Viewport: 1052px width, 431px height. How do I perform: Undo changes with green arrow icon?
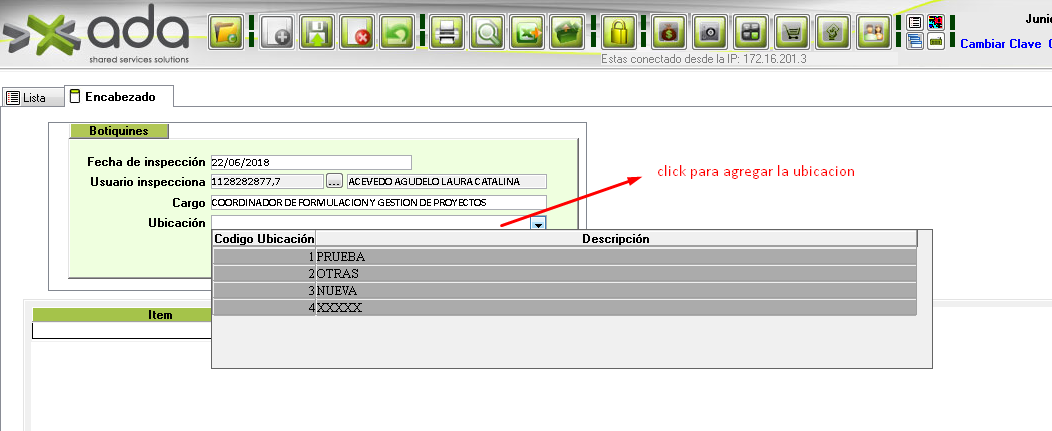click(x=397, y=32)
